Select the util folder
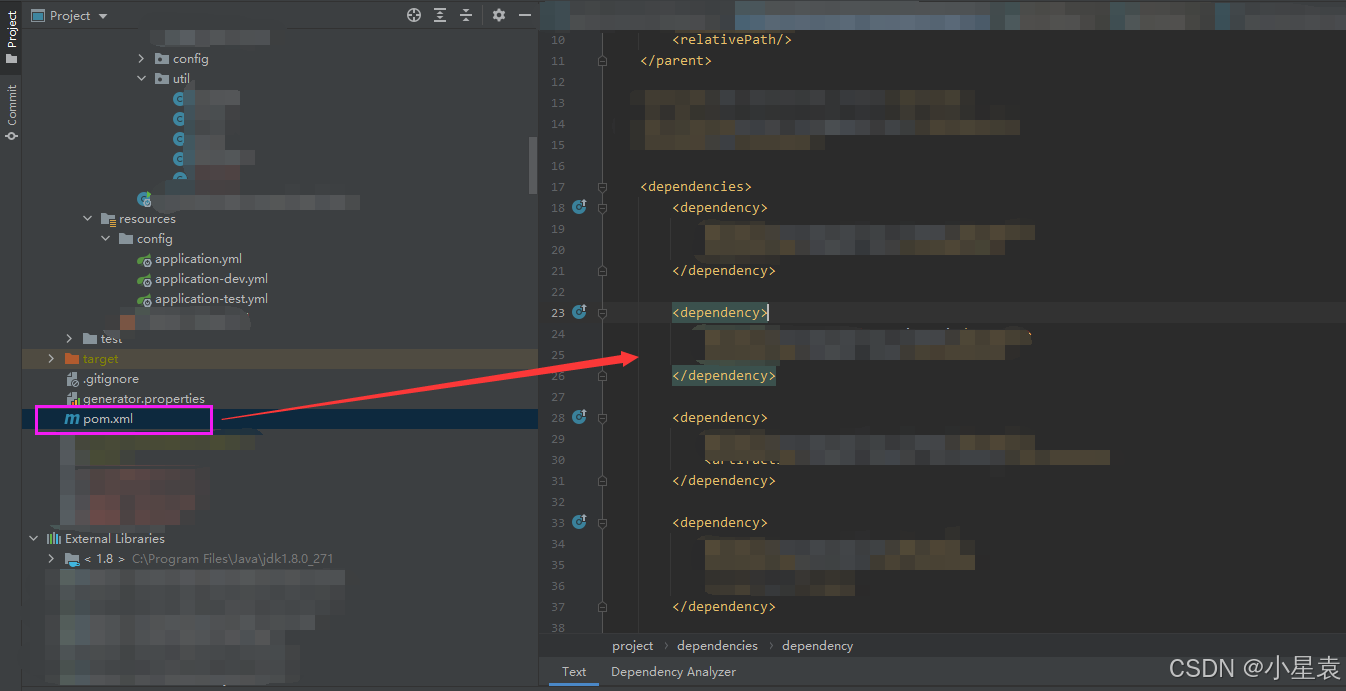The height and width of the screenshot is (691, 1346). (181, 79)
